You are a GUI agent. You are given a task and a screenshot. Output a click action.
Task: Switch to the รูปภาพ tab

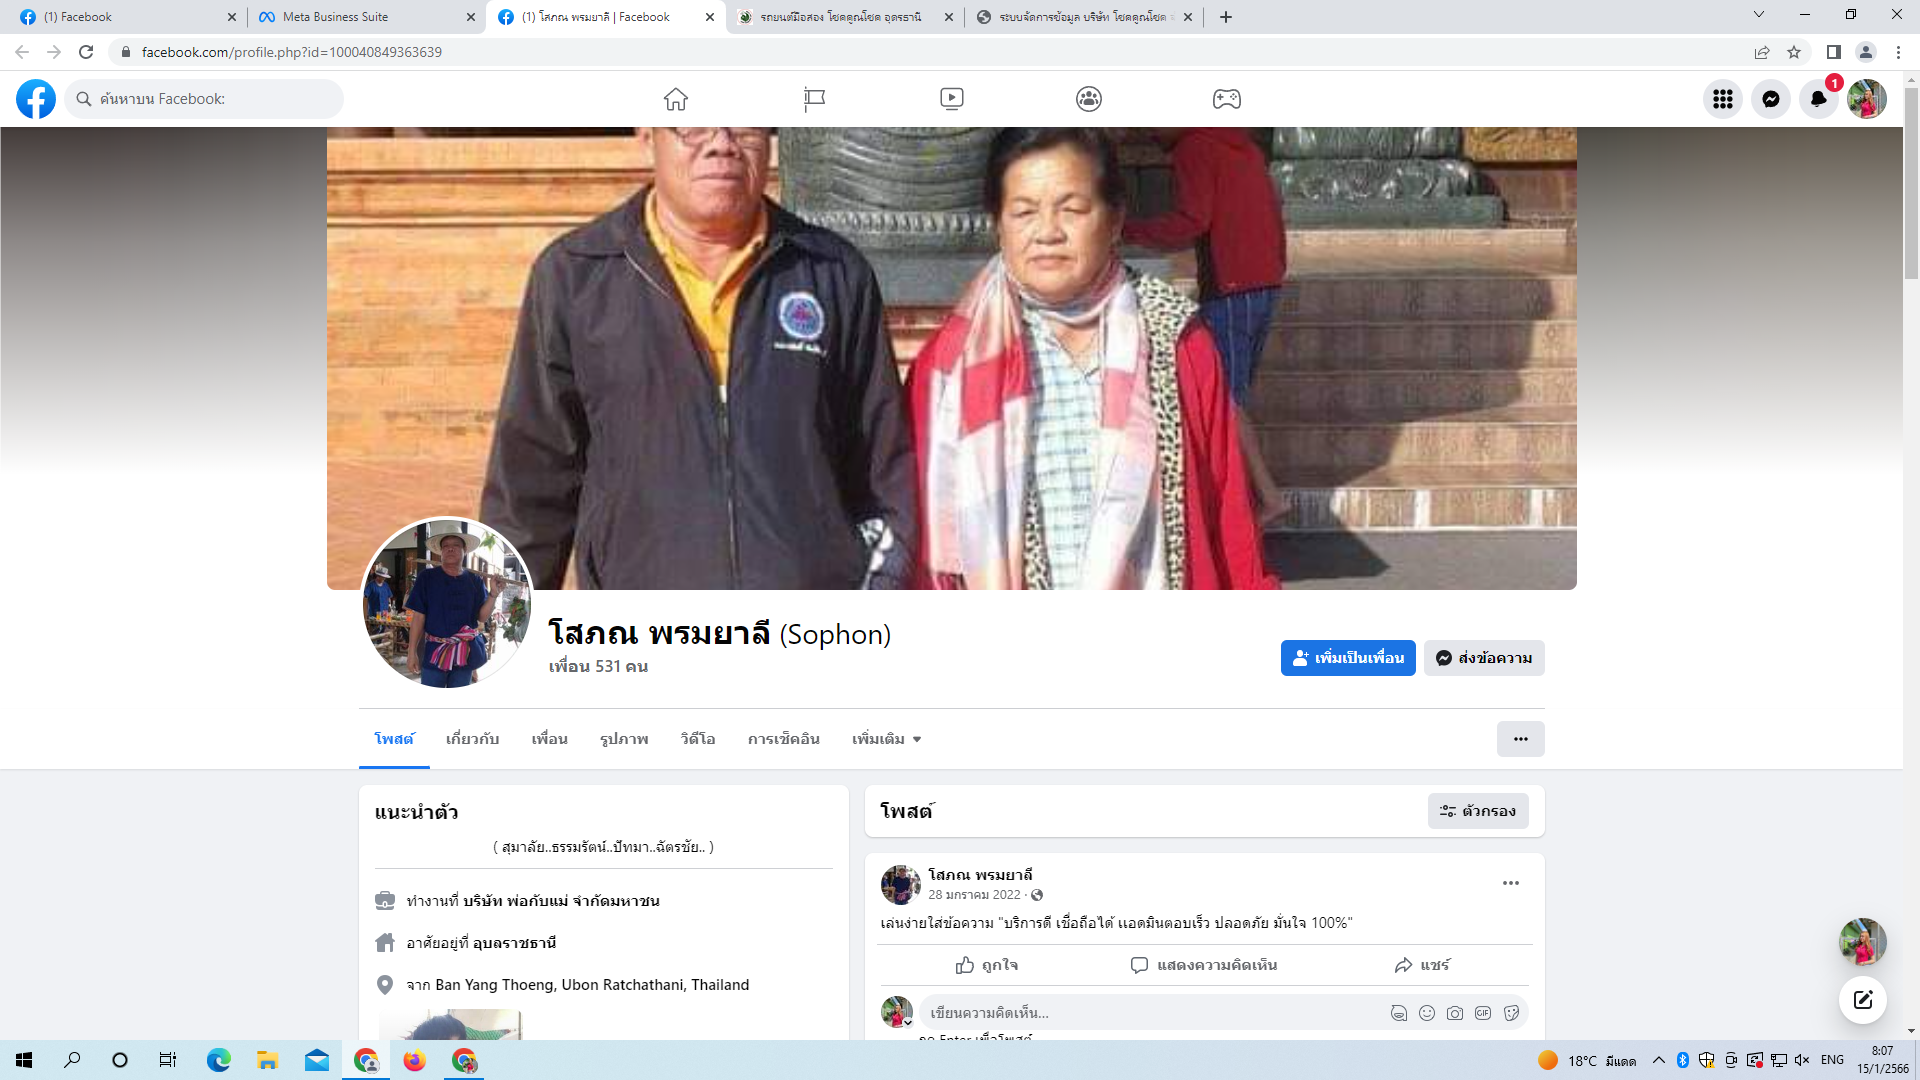(624, 739)
